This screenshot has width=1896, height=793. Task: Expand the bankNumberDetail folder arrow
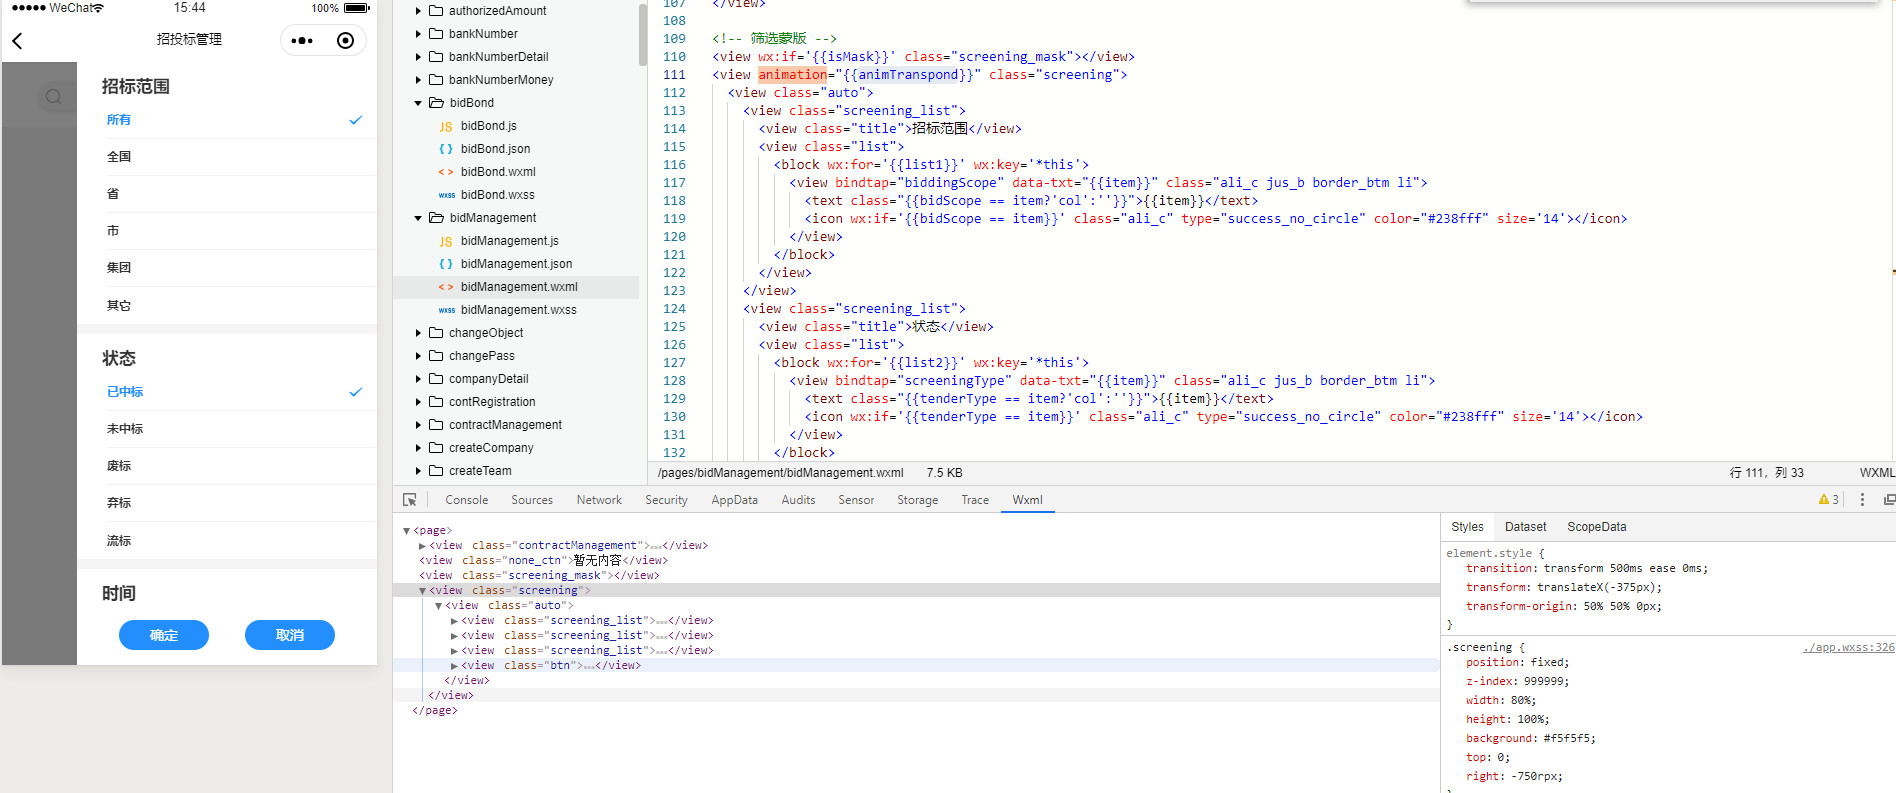[x=418, y=57]
